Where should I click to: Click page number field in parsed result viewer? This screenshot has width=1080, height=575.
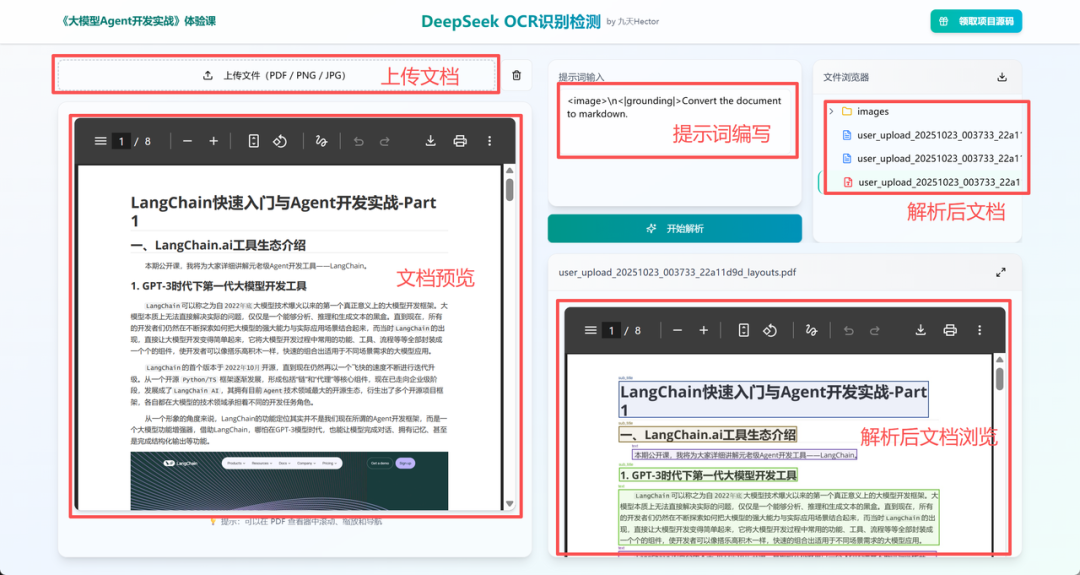[x=611, y=331]
